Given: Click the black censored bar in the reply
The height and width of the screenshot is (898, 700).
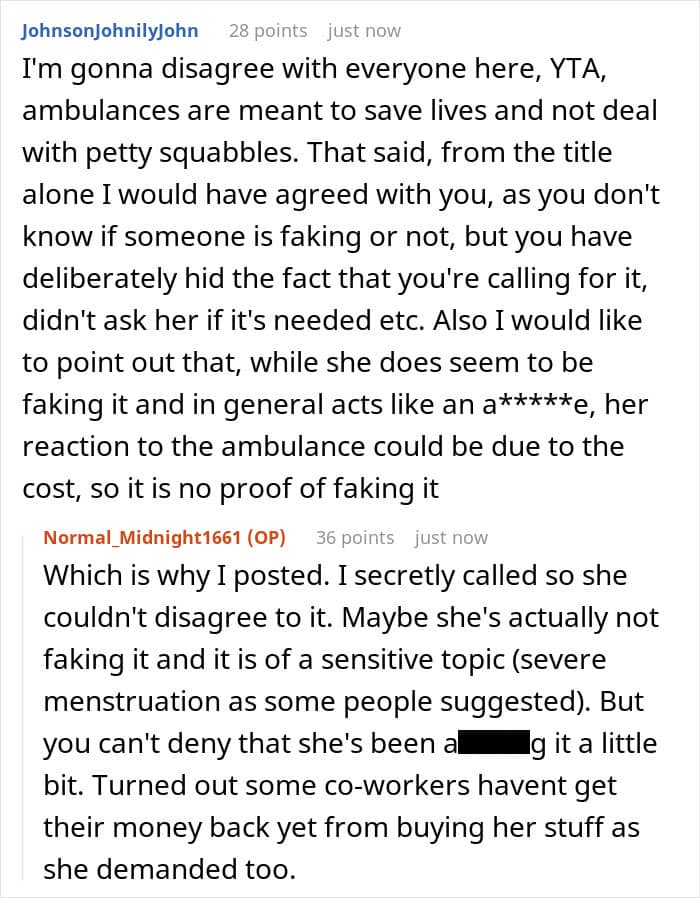Looking at the screenshot, I should (x=493, y=743).
